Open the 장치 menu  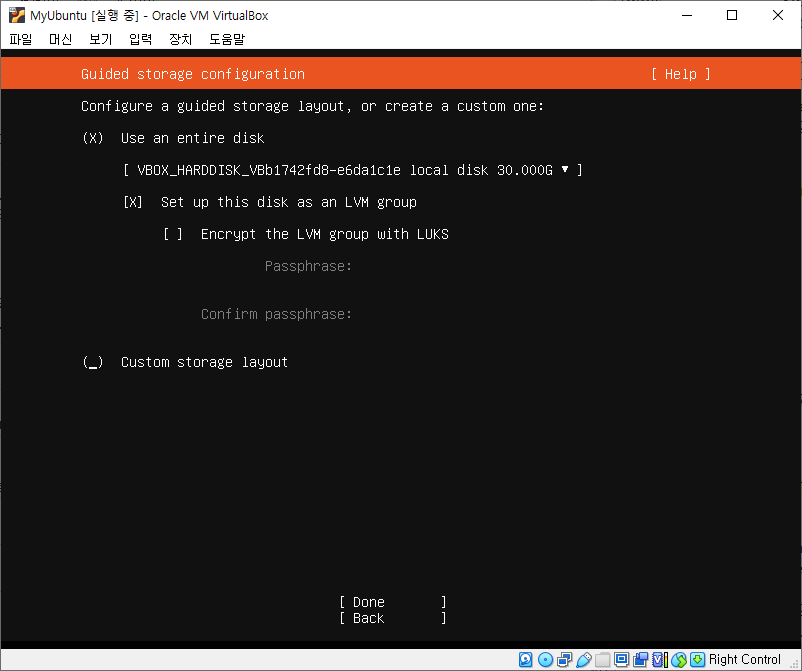tap(180, 39)
